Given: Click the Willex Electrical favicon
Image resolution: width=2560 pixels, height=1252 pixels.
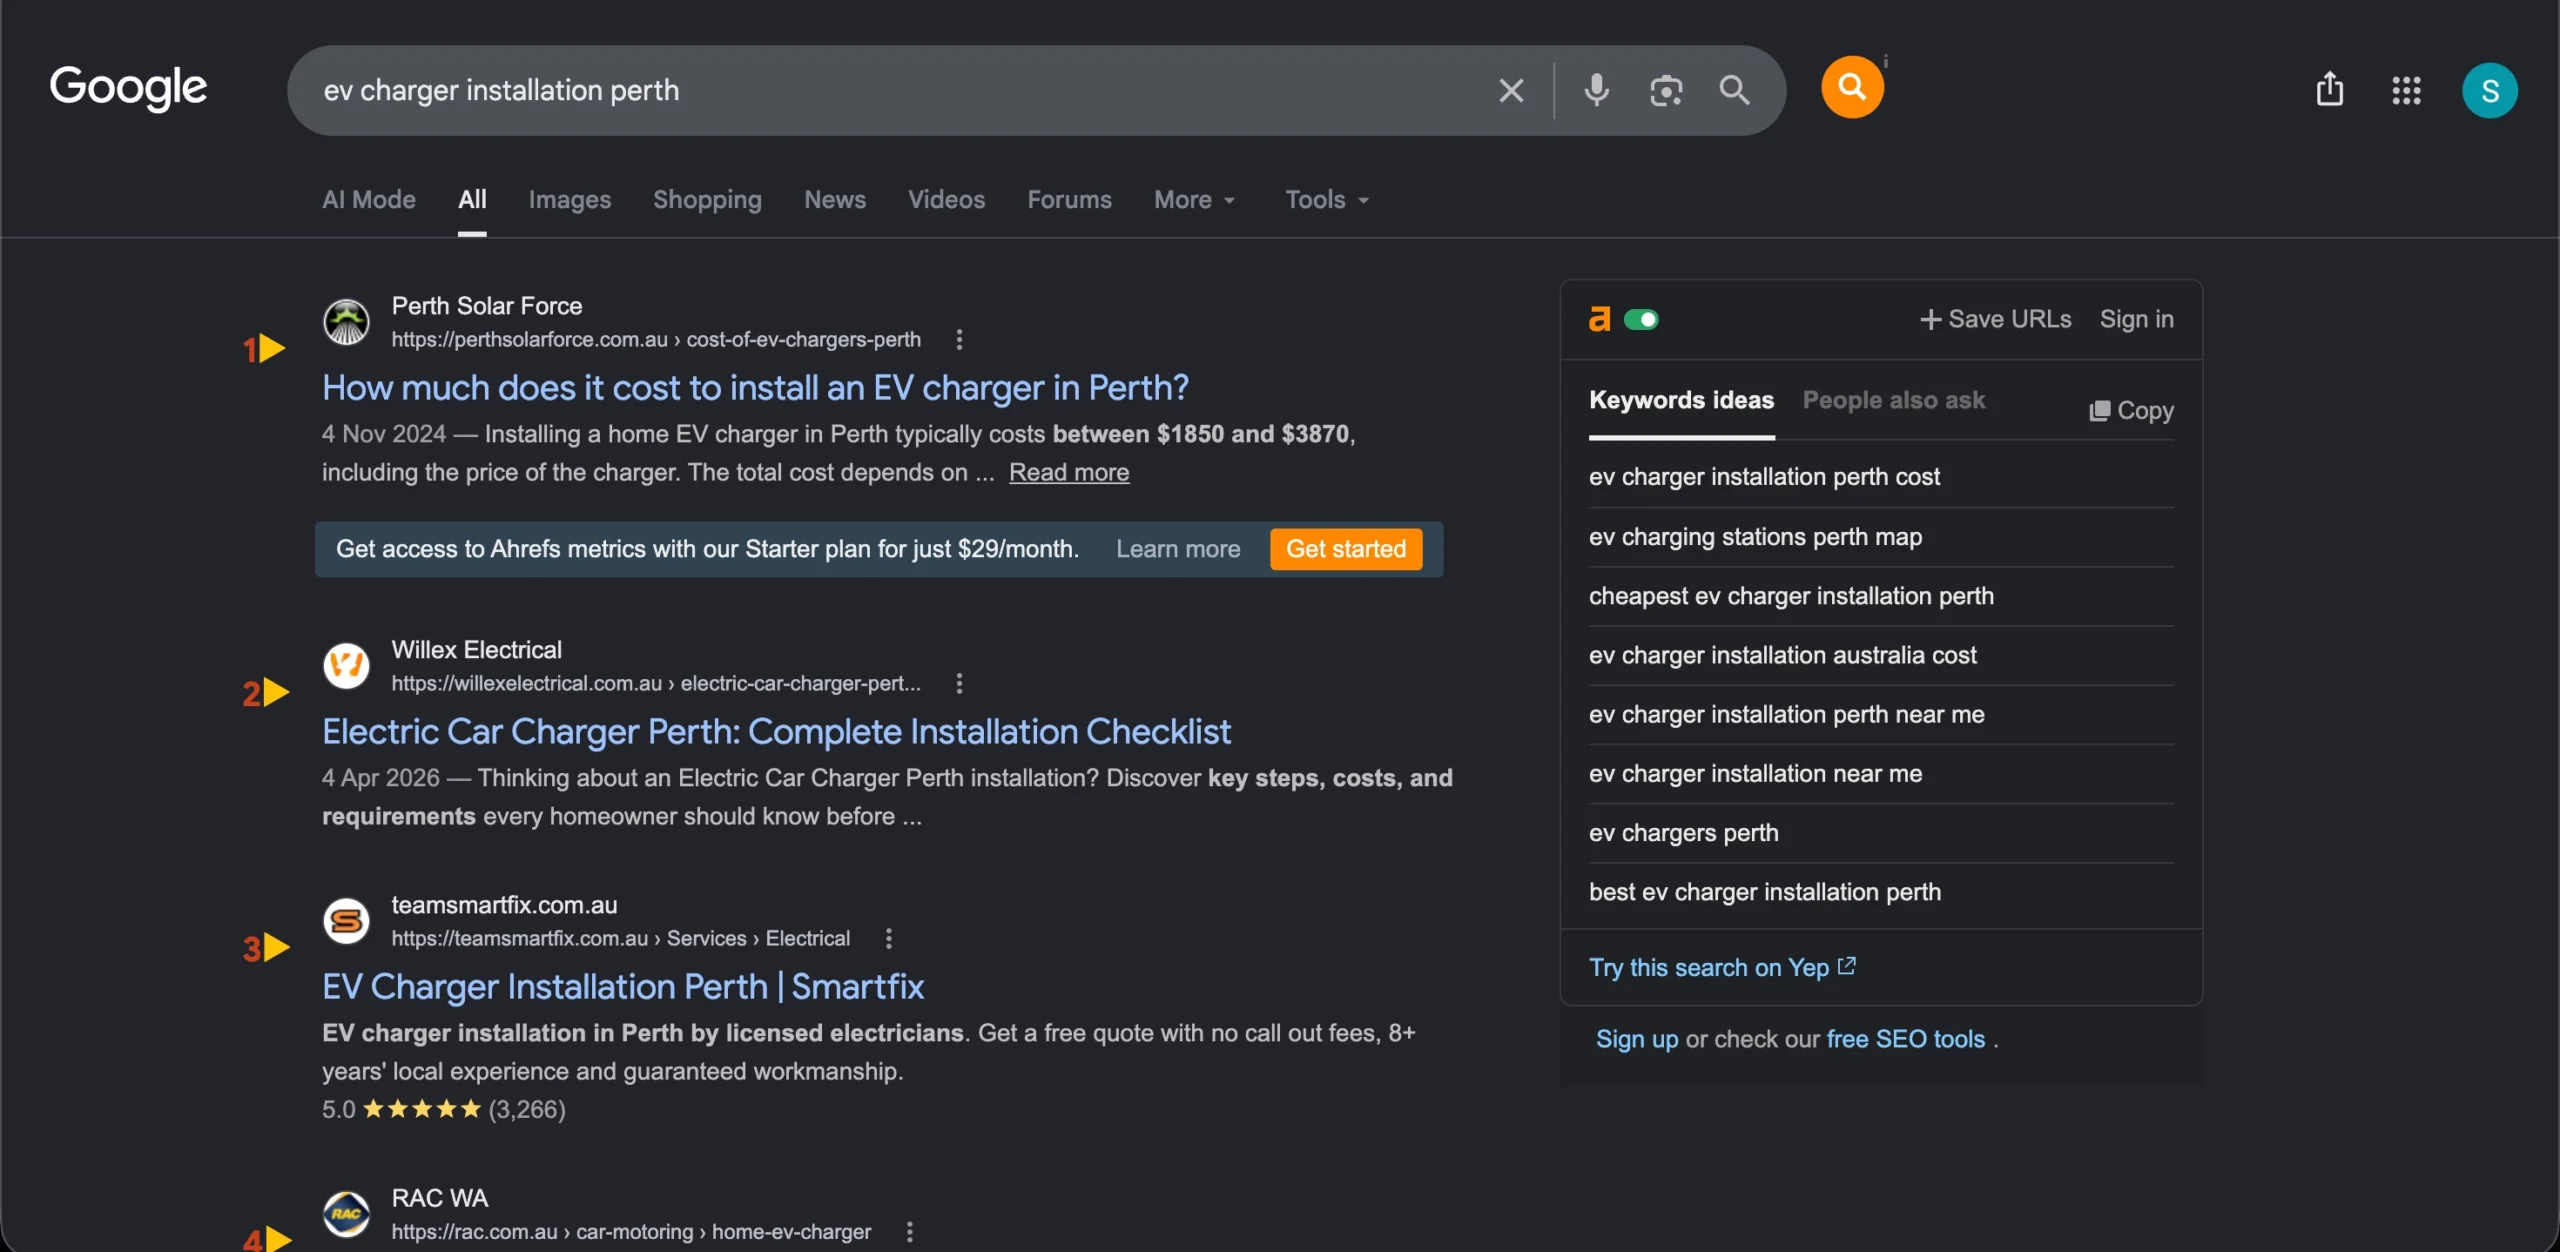Looking at the screenshot, I should click(346, 666).
